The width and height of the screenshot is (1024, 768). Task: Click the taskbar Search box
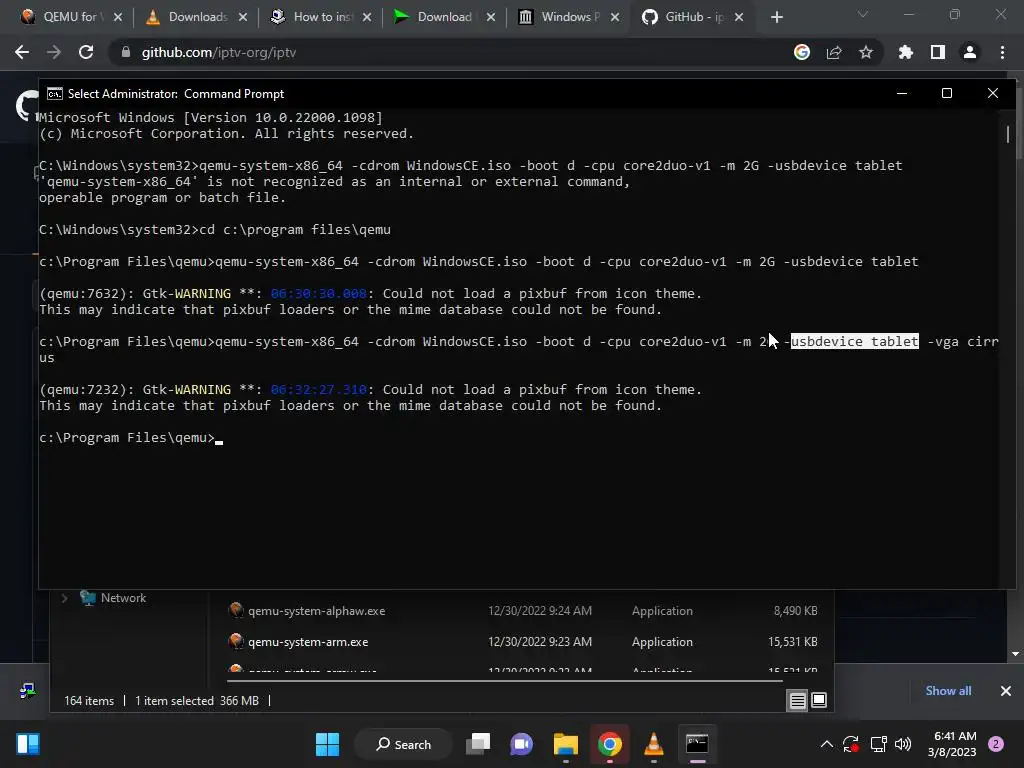403,744
